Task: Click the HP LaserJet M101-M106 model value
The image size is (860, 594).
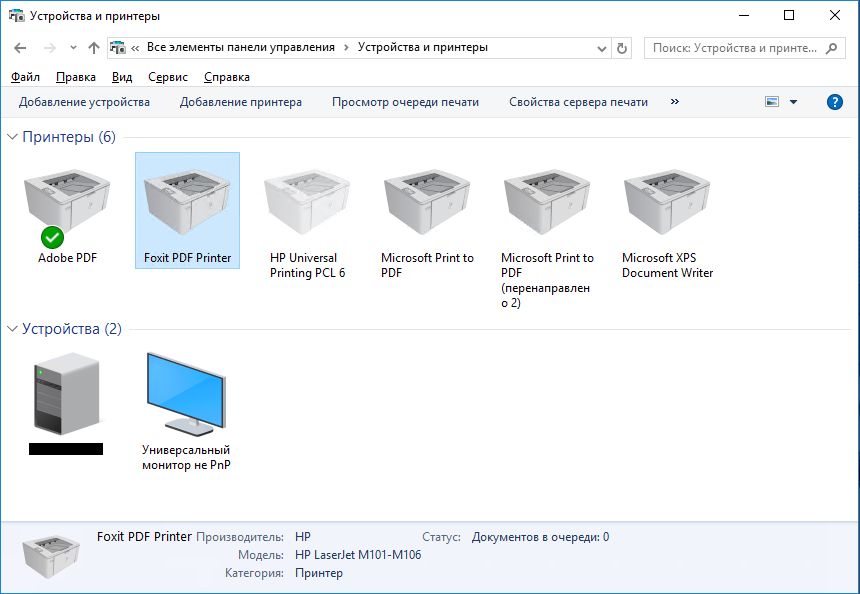Action: 358,555
